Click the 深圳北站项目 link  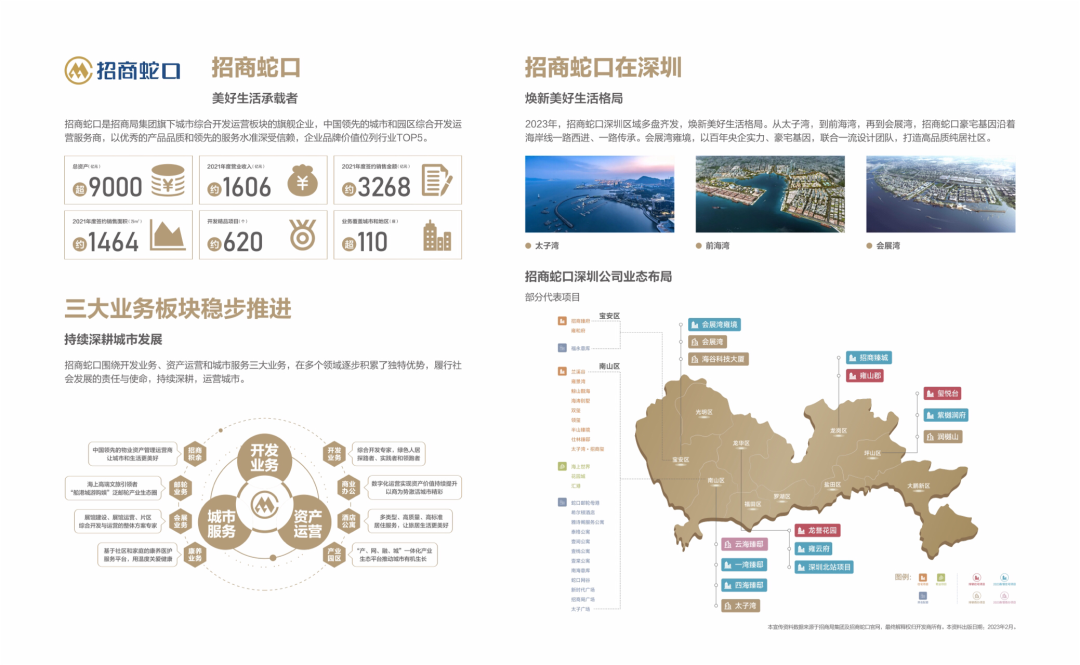pos(822,565)
